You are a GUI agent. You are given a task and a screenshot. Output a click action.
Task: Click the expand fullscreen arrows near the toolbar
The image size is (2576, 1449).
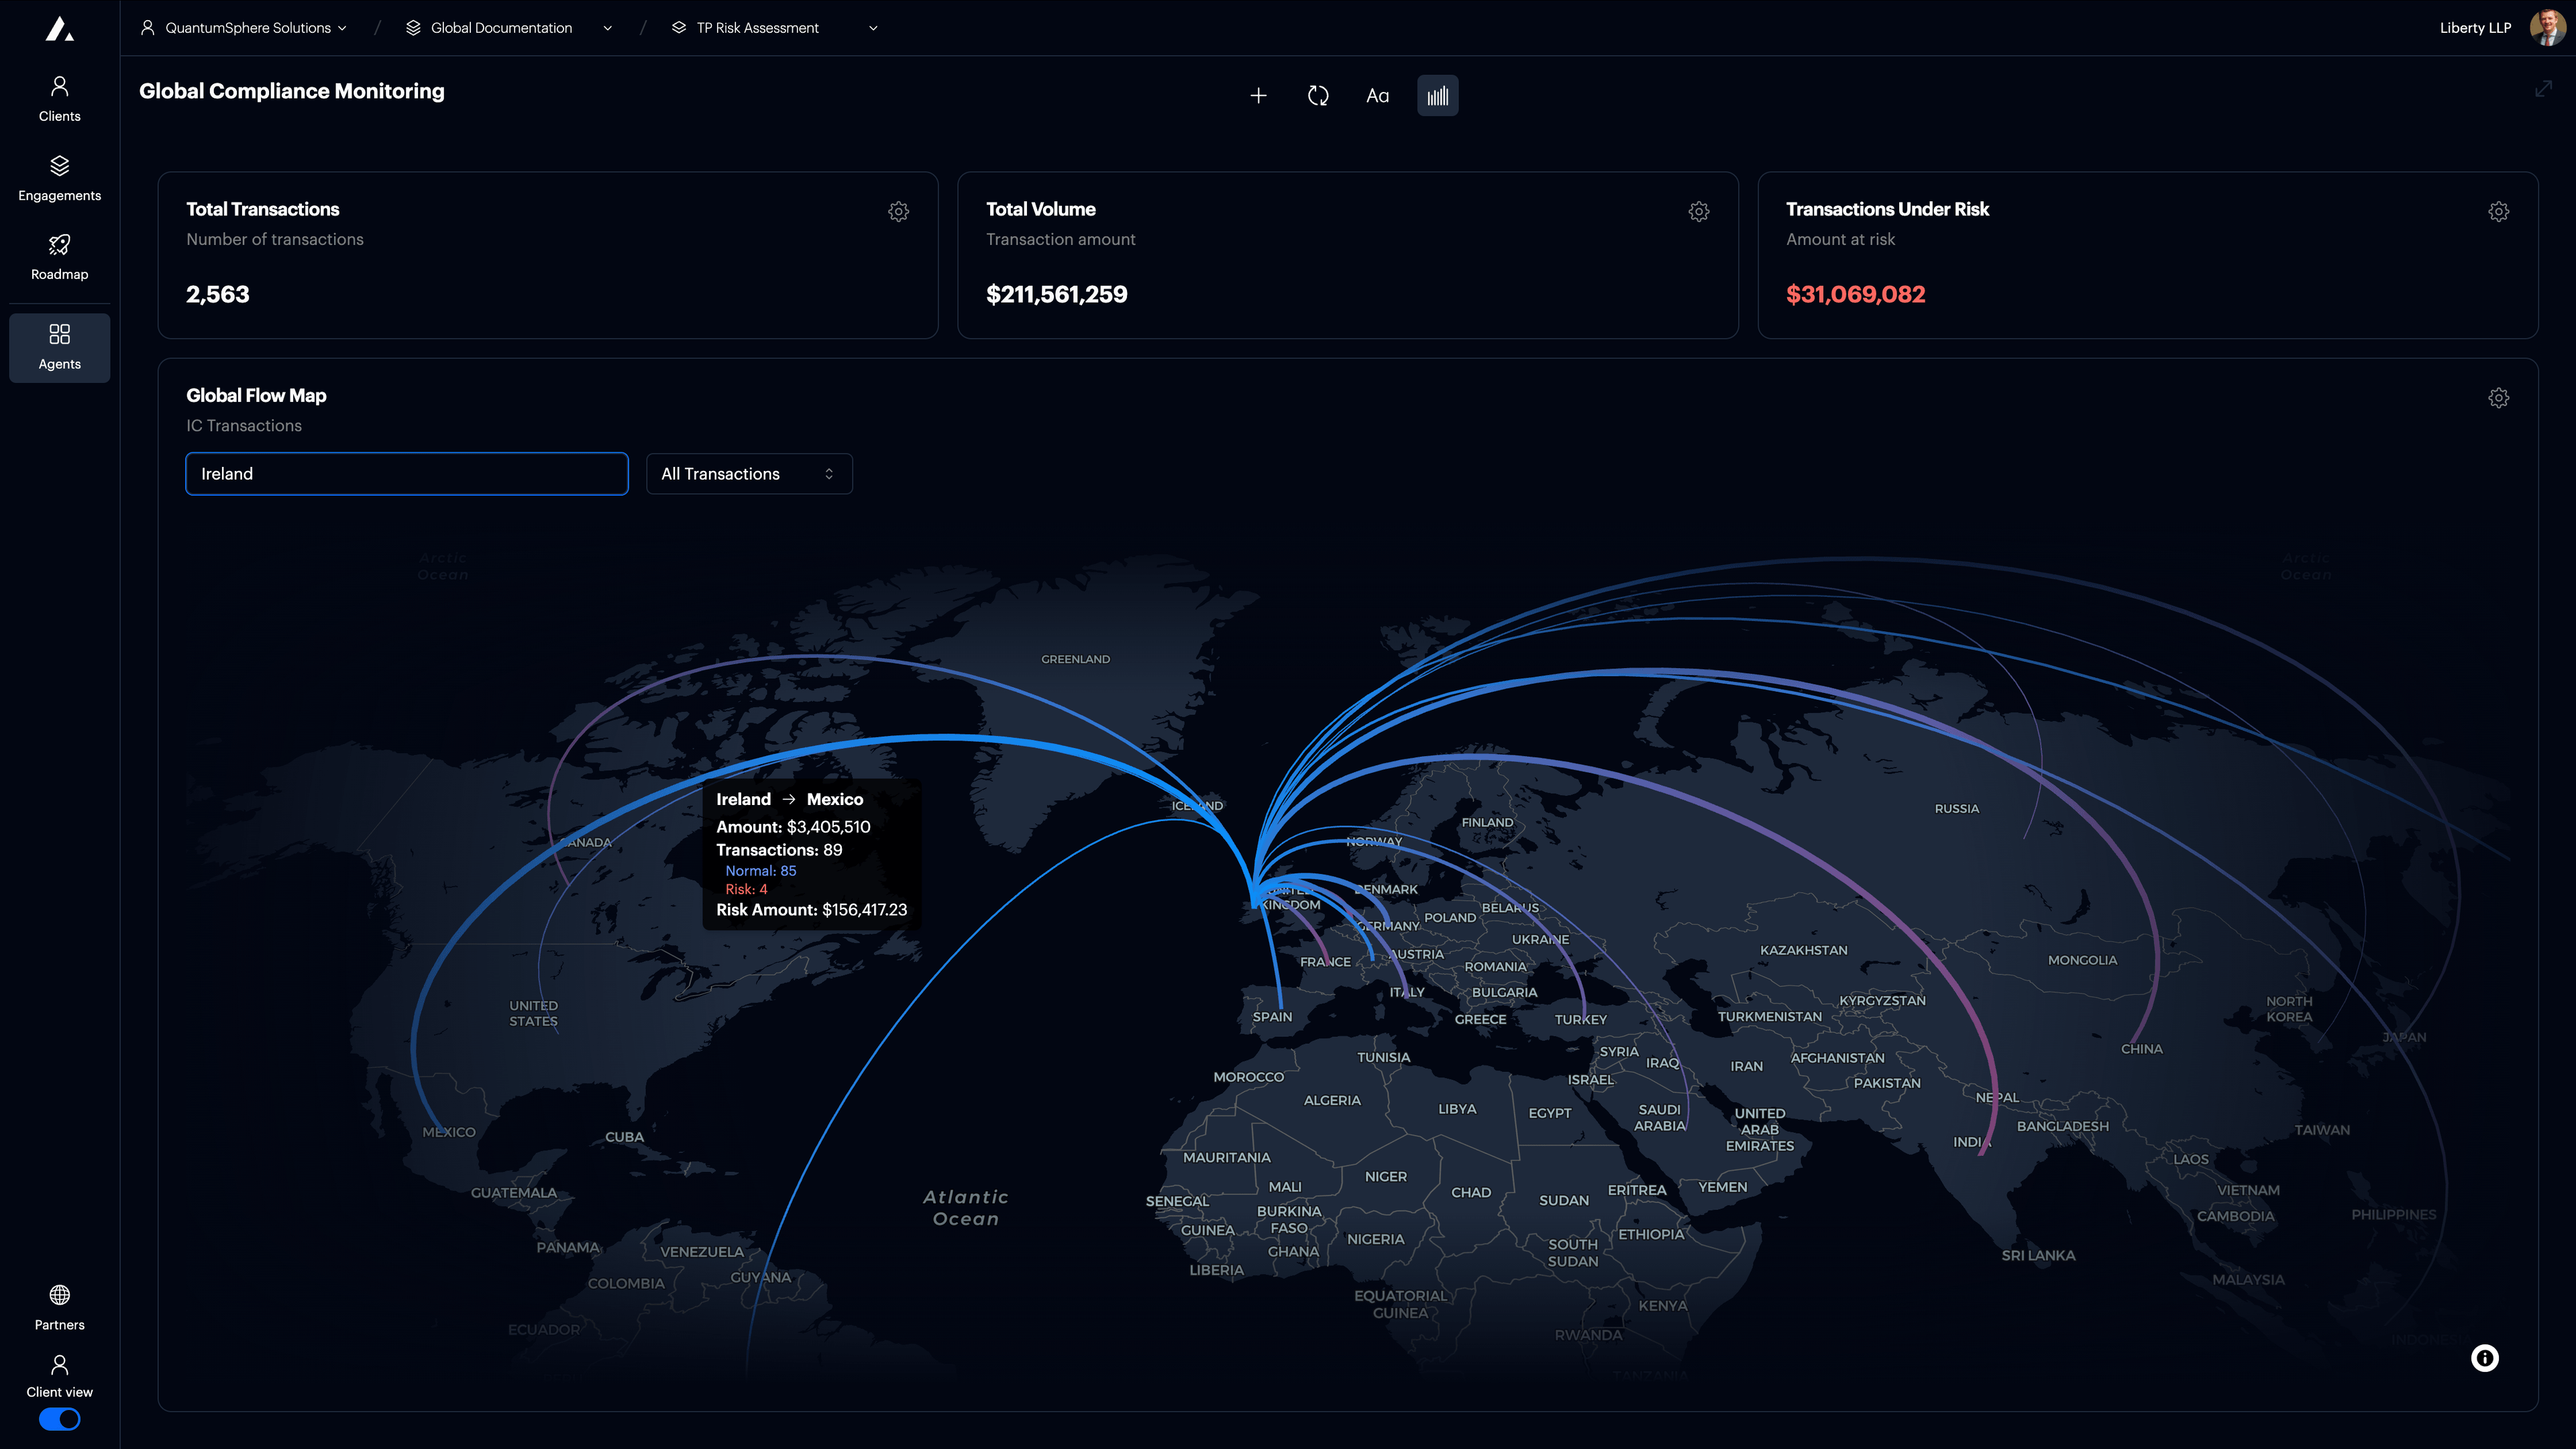pos(2544,89)
